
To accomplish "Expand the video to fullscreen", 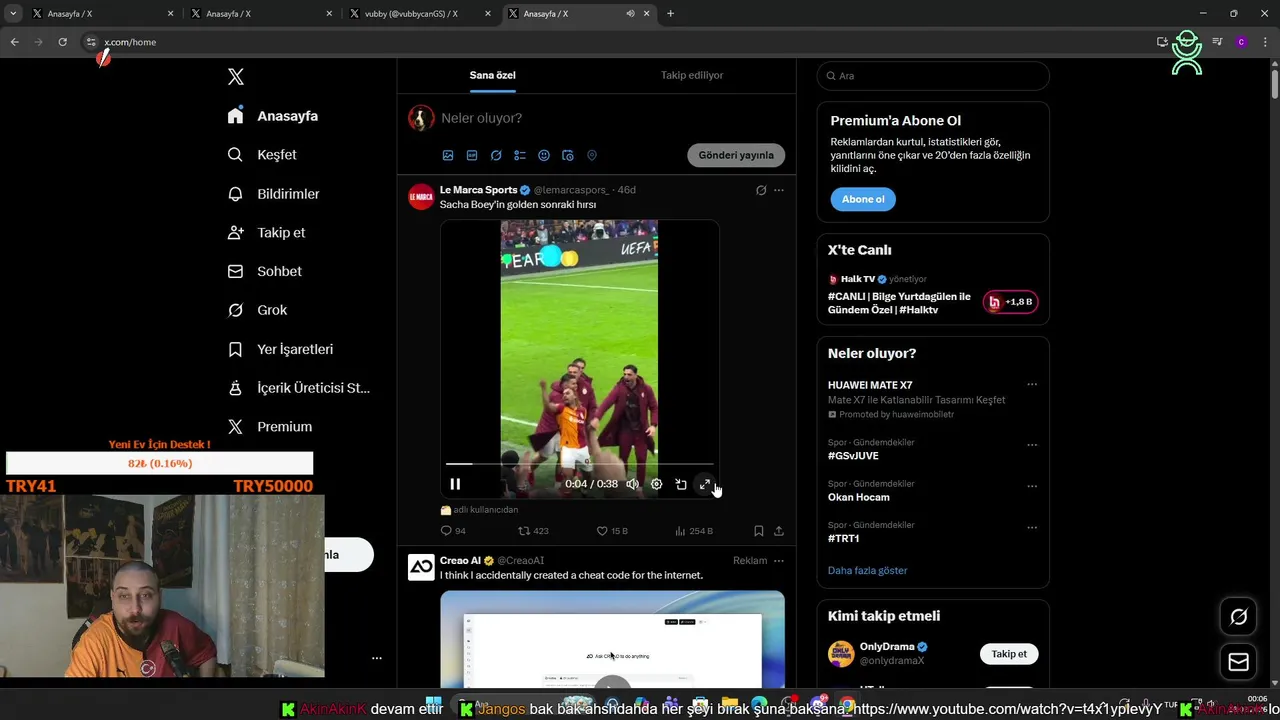I will 705,484.
